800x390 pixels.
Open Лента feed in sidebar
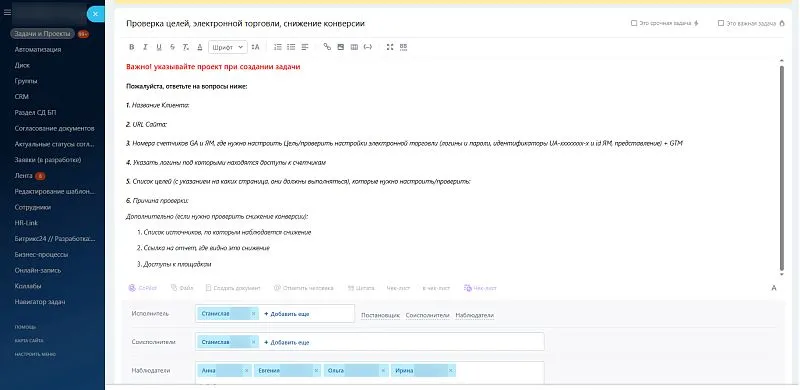(x=23, y=176)
